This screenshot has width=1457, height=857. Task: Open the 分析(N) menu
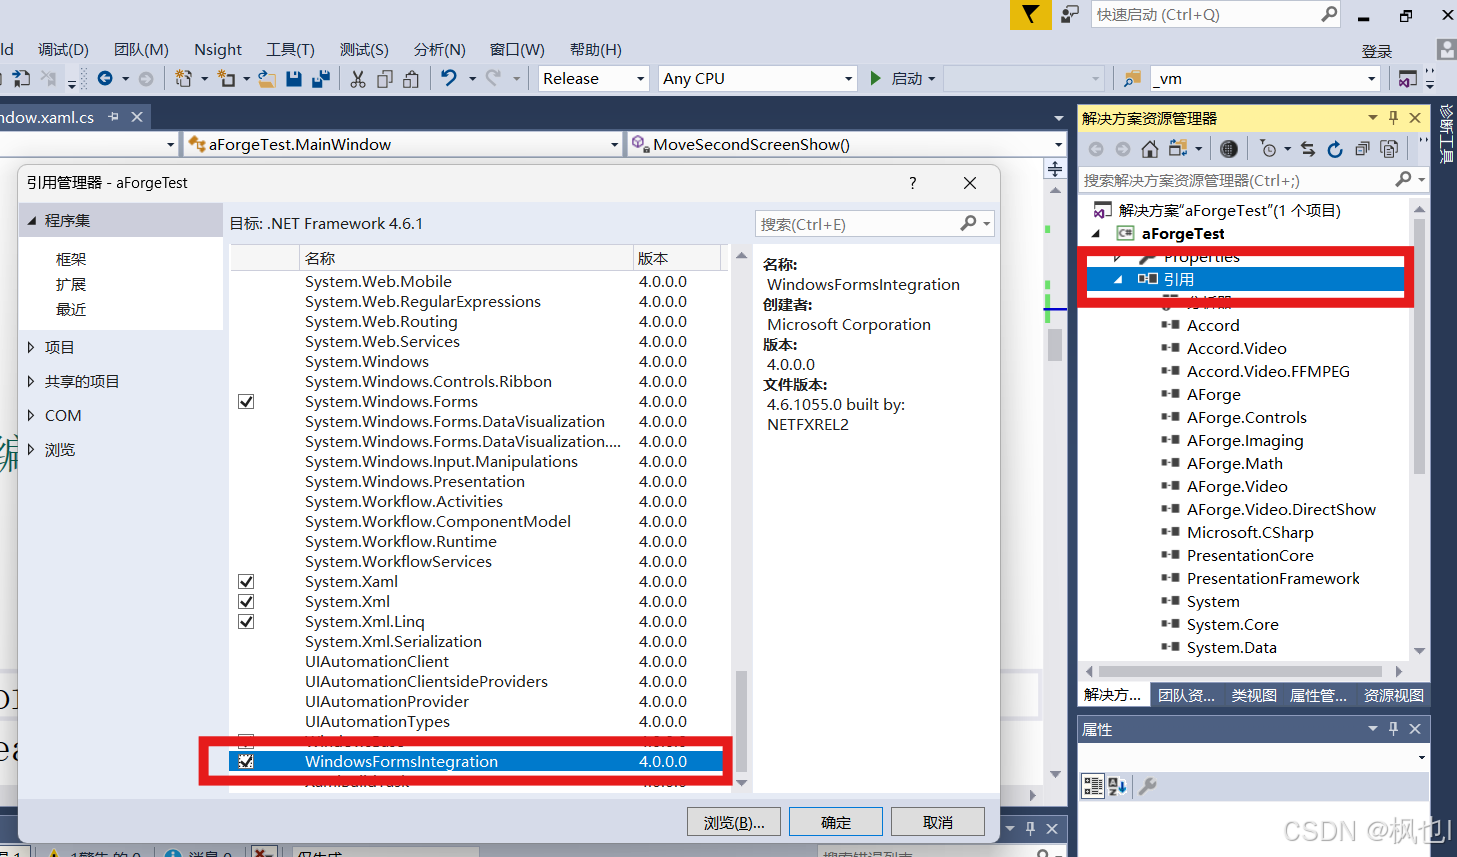click(439, 49)
